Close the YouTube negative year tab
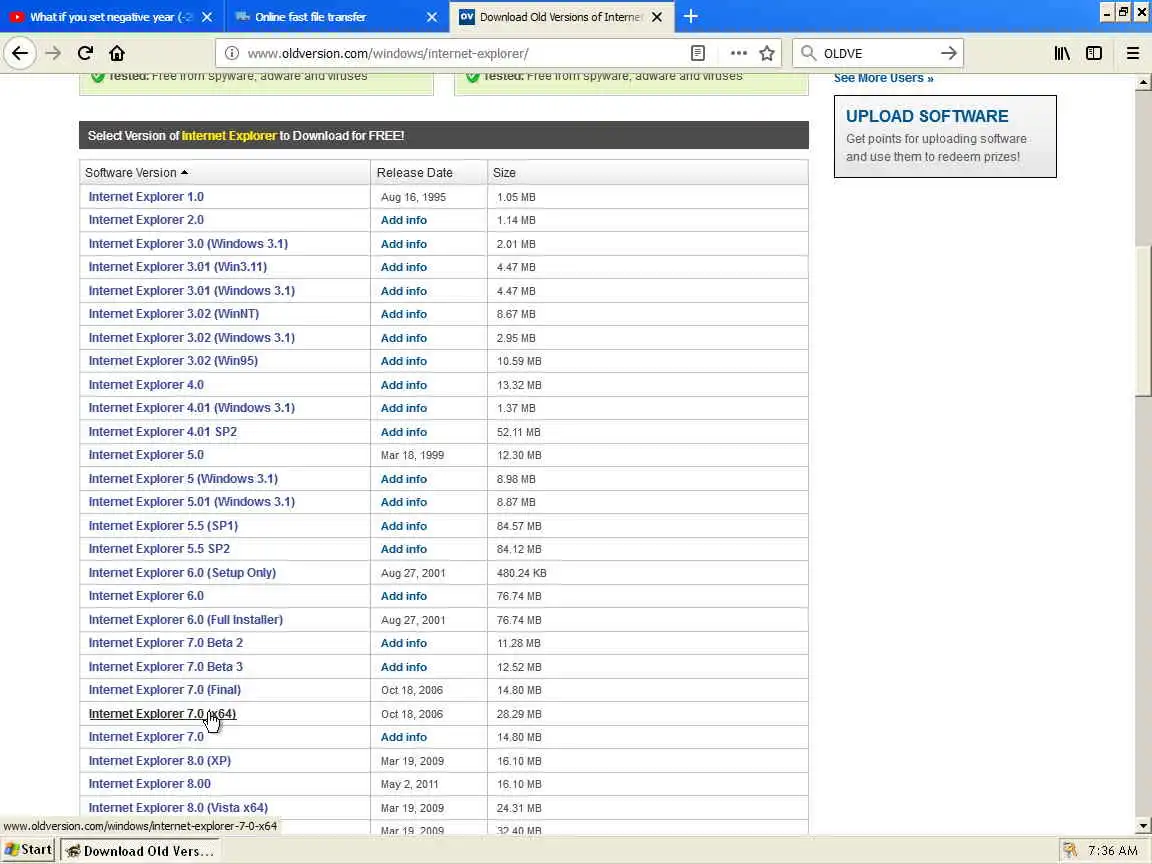Image resolution: width=1152 pixels, height=864 pixels. point(207,17)
